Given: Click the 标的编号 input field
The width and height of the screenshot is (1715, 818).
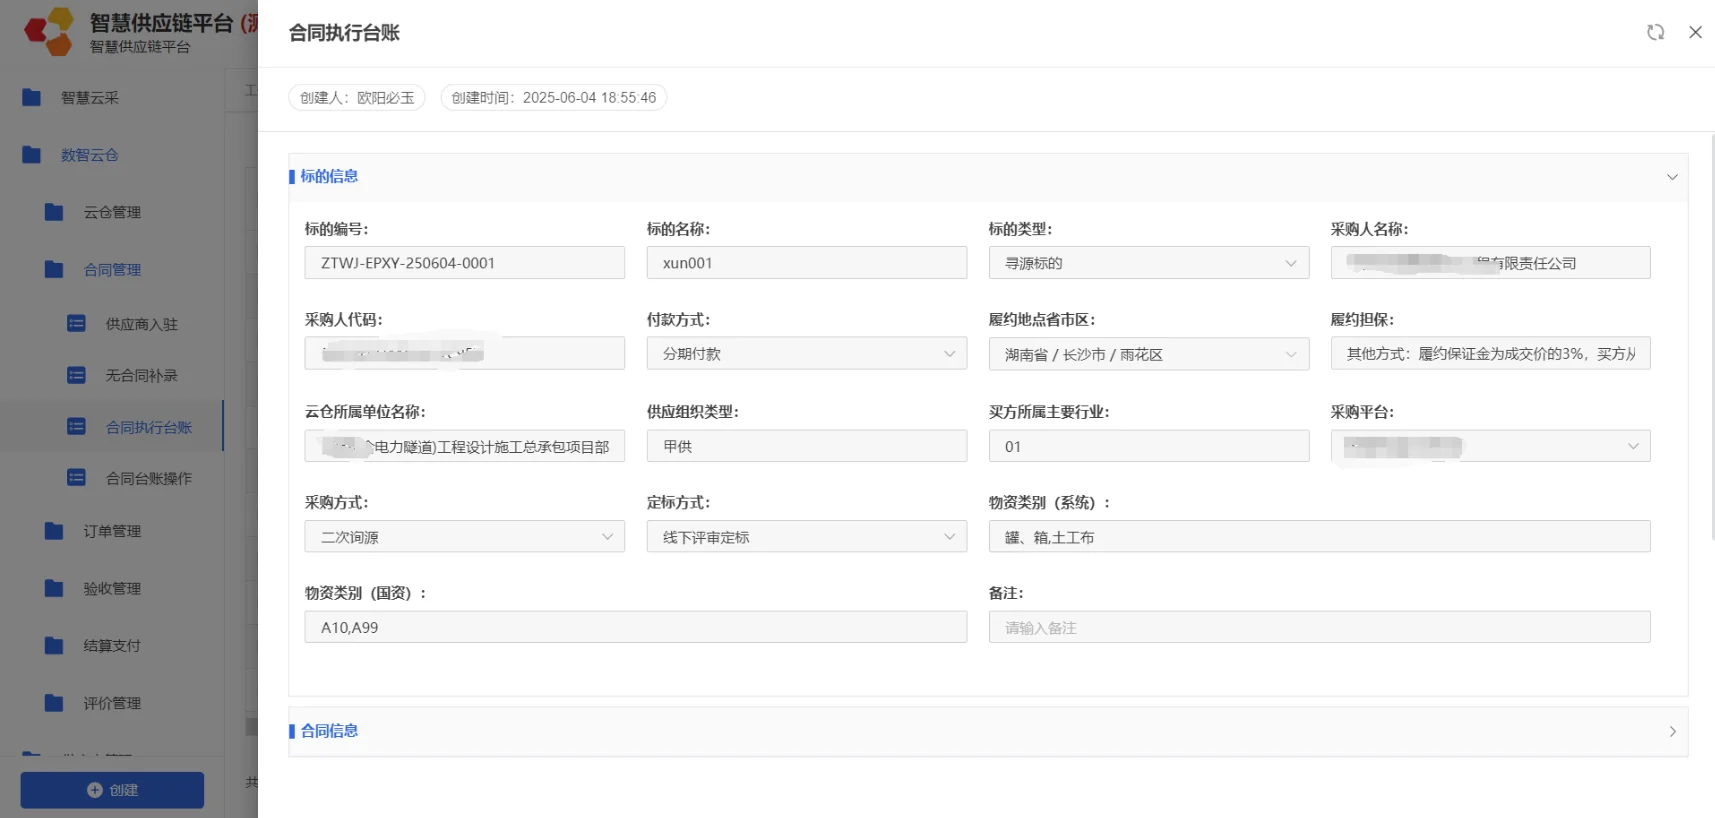Looking at the screenshot, I should pos(465,263).
